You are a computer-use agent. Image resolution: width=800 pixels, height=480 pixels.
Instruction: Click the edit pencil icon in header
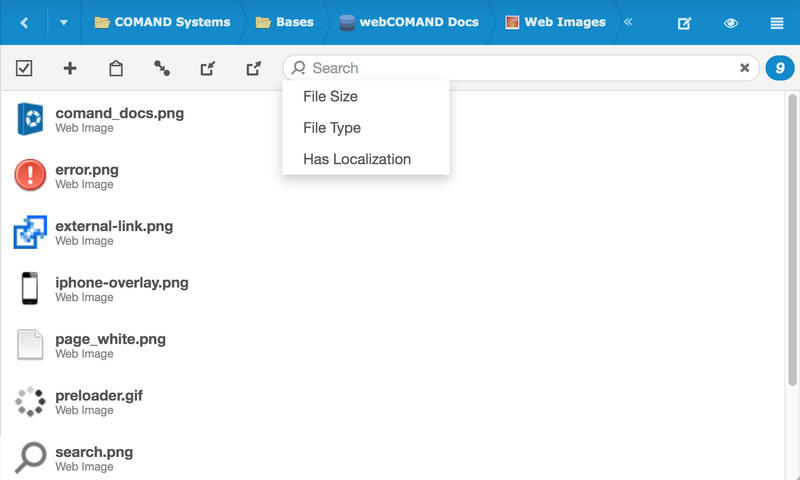[x=685, y=23]
